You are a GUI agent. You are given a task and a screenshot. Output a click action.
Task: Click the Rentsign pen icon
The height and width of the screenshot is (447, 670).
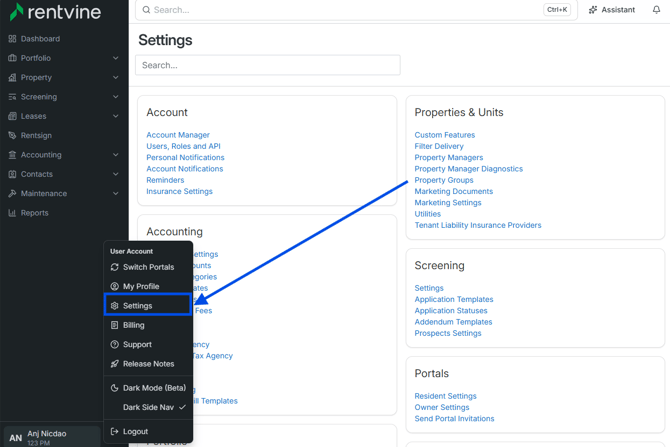click(x=12, y=135)
